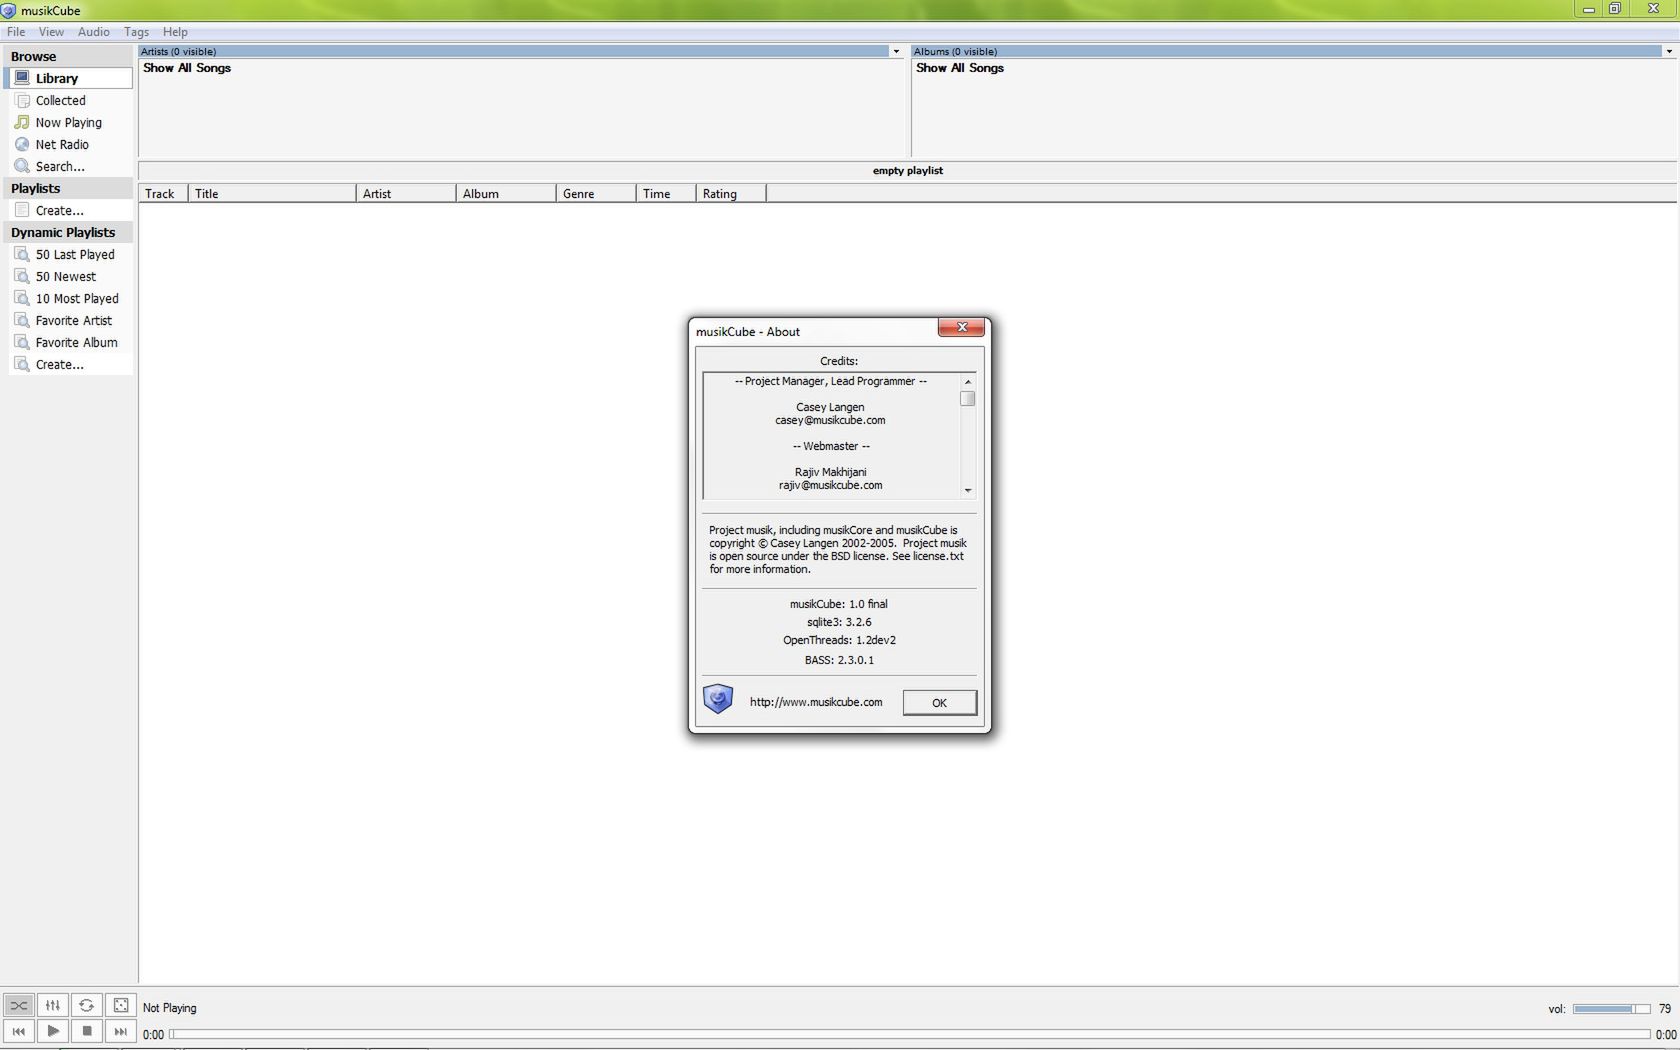Click the 'Not Playing' status text
Viewport: 1680px width, 1050px height.
(170, 1008)
